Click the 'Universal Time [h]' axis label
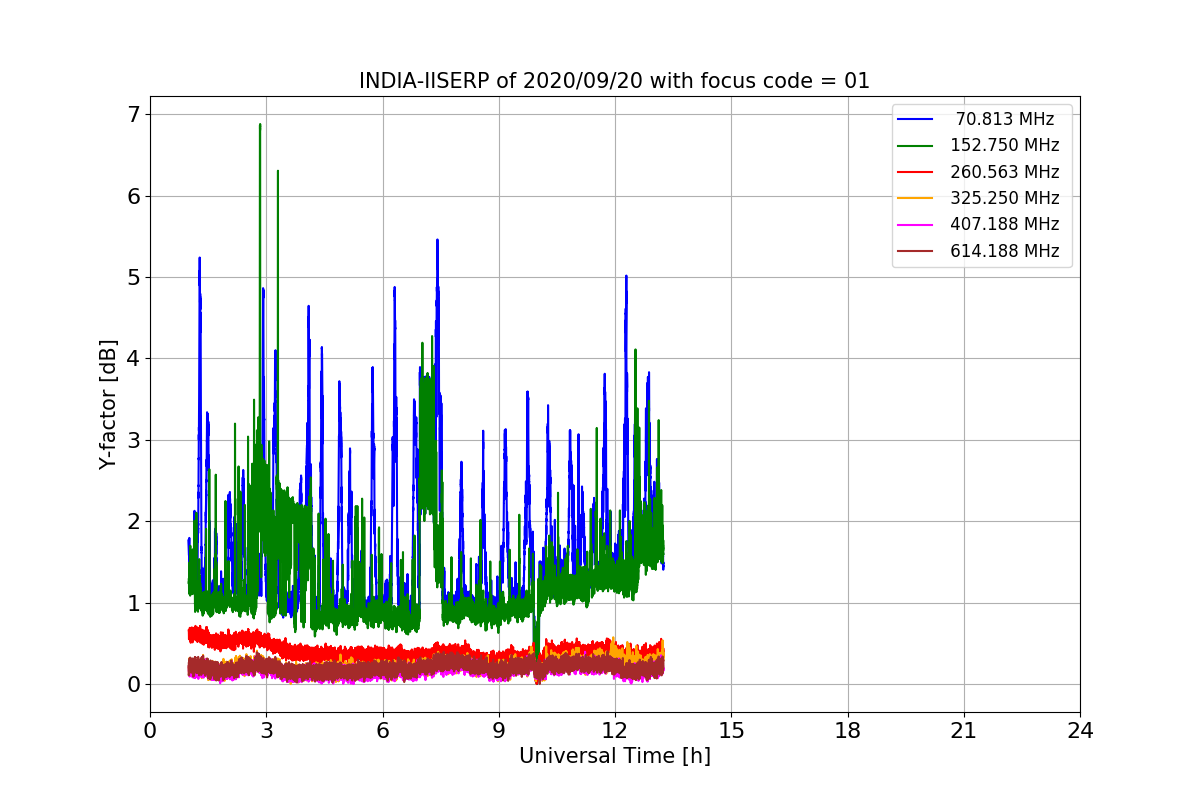 (614, 757)
